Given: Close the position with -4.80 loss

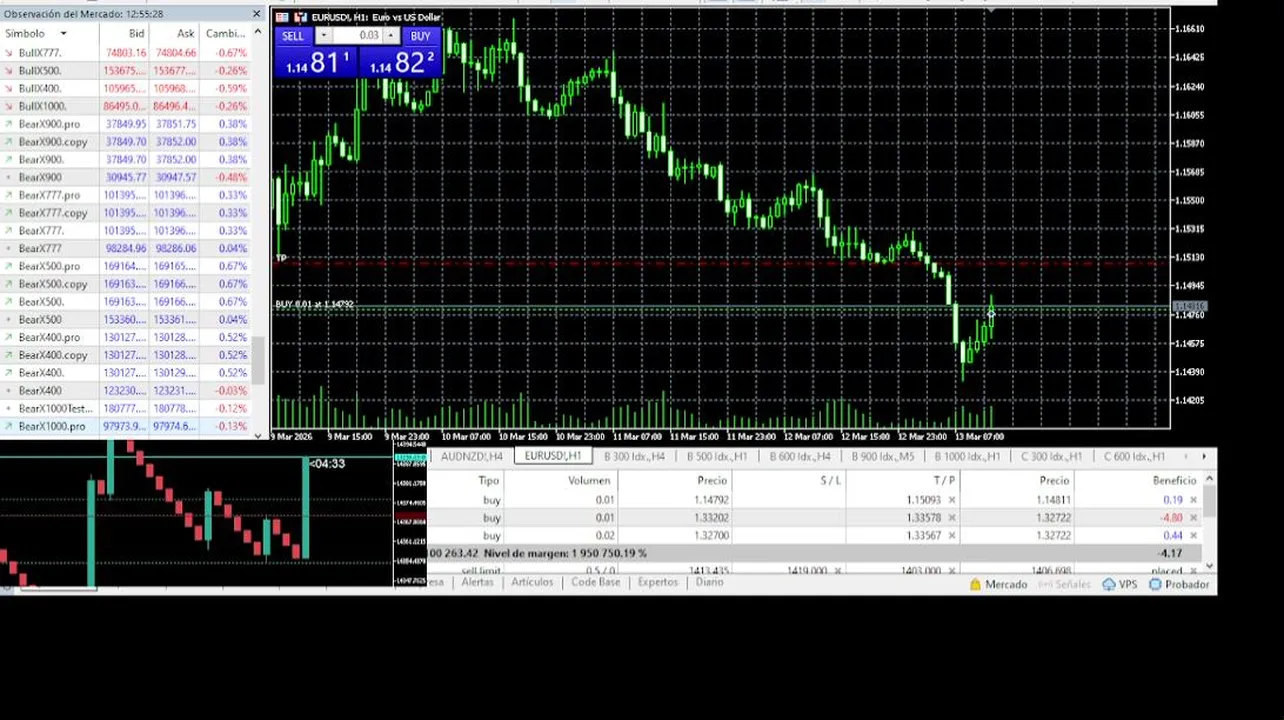Looking at the screenshot, I should [x=1193, y=518].
